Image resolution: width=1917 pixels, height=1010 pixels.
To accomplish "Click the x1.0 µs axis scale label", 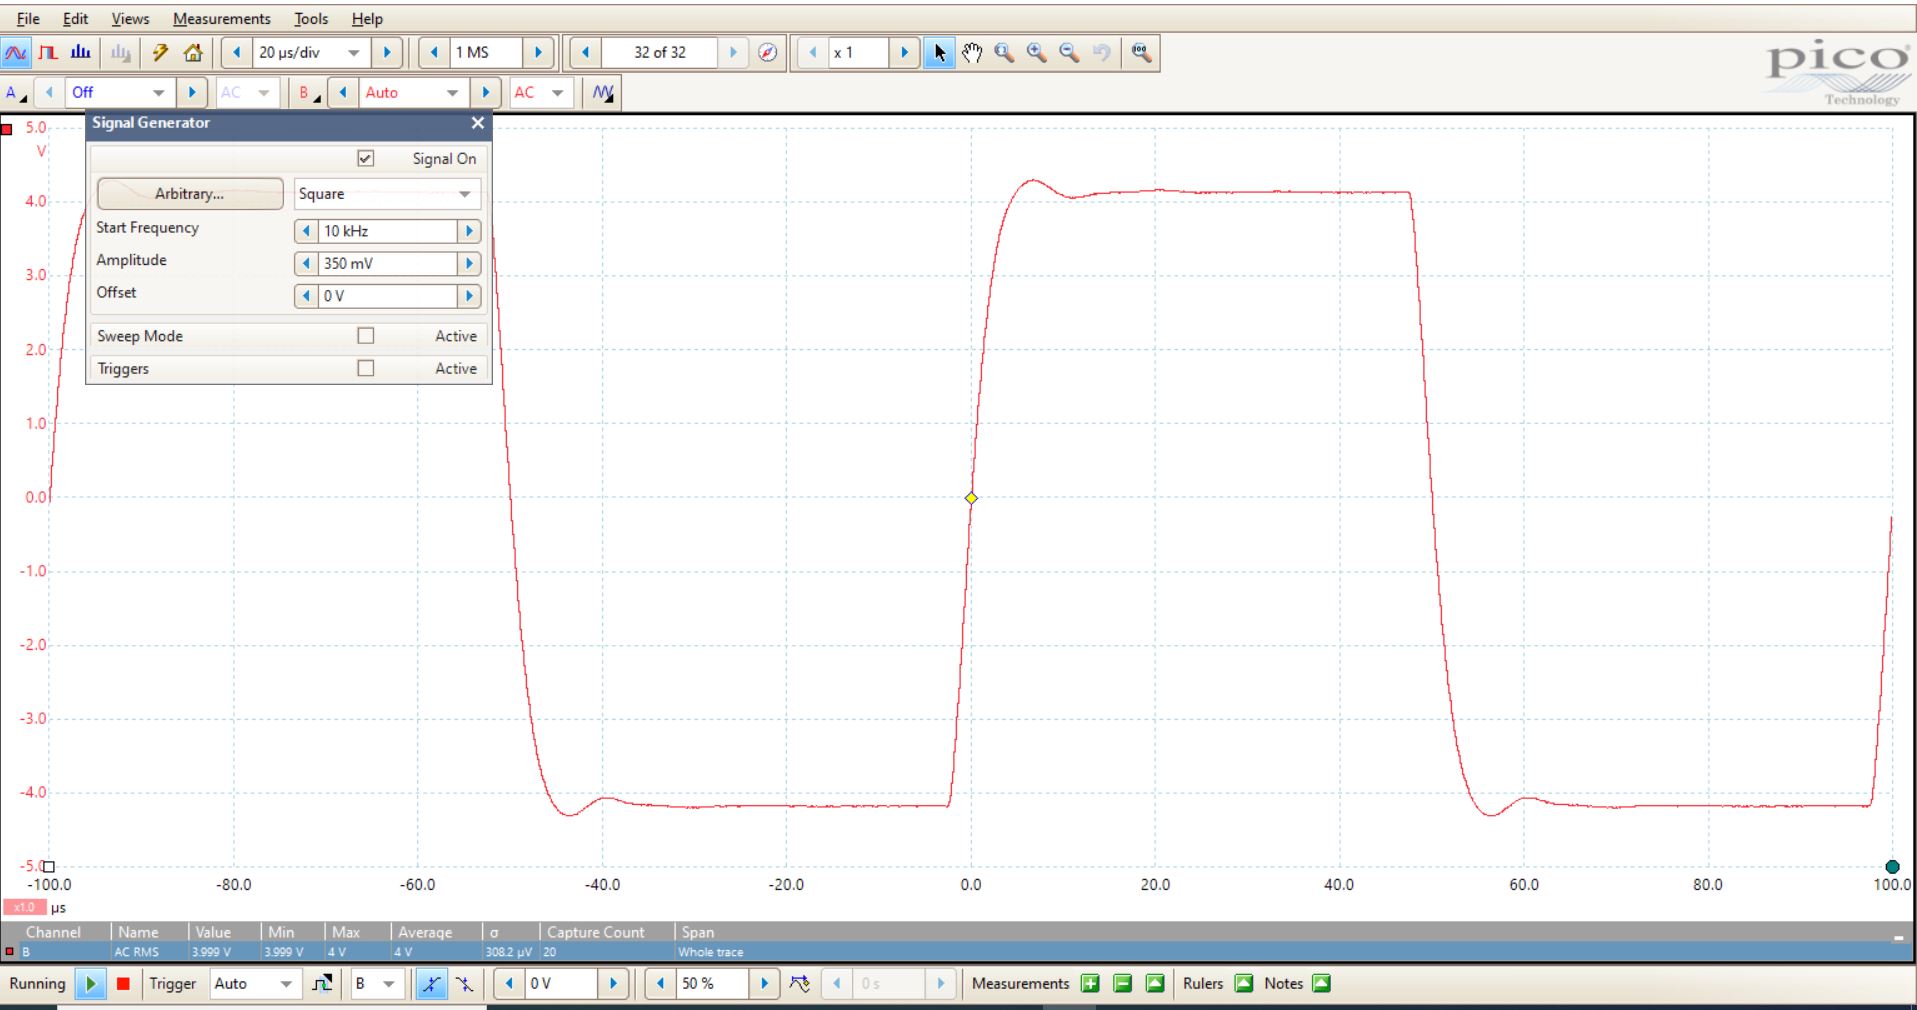I will [x=24, y=908].
